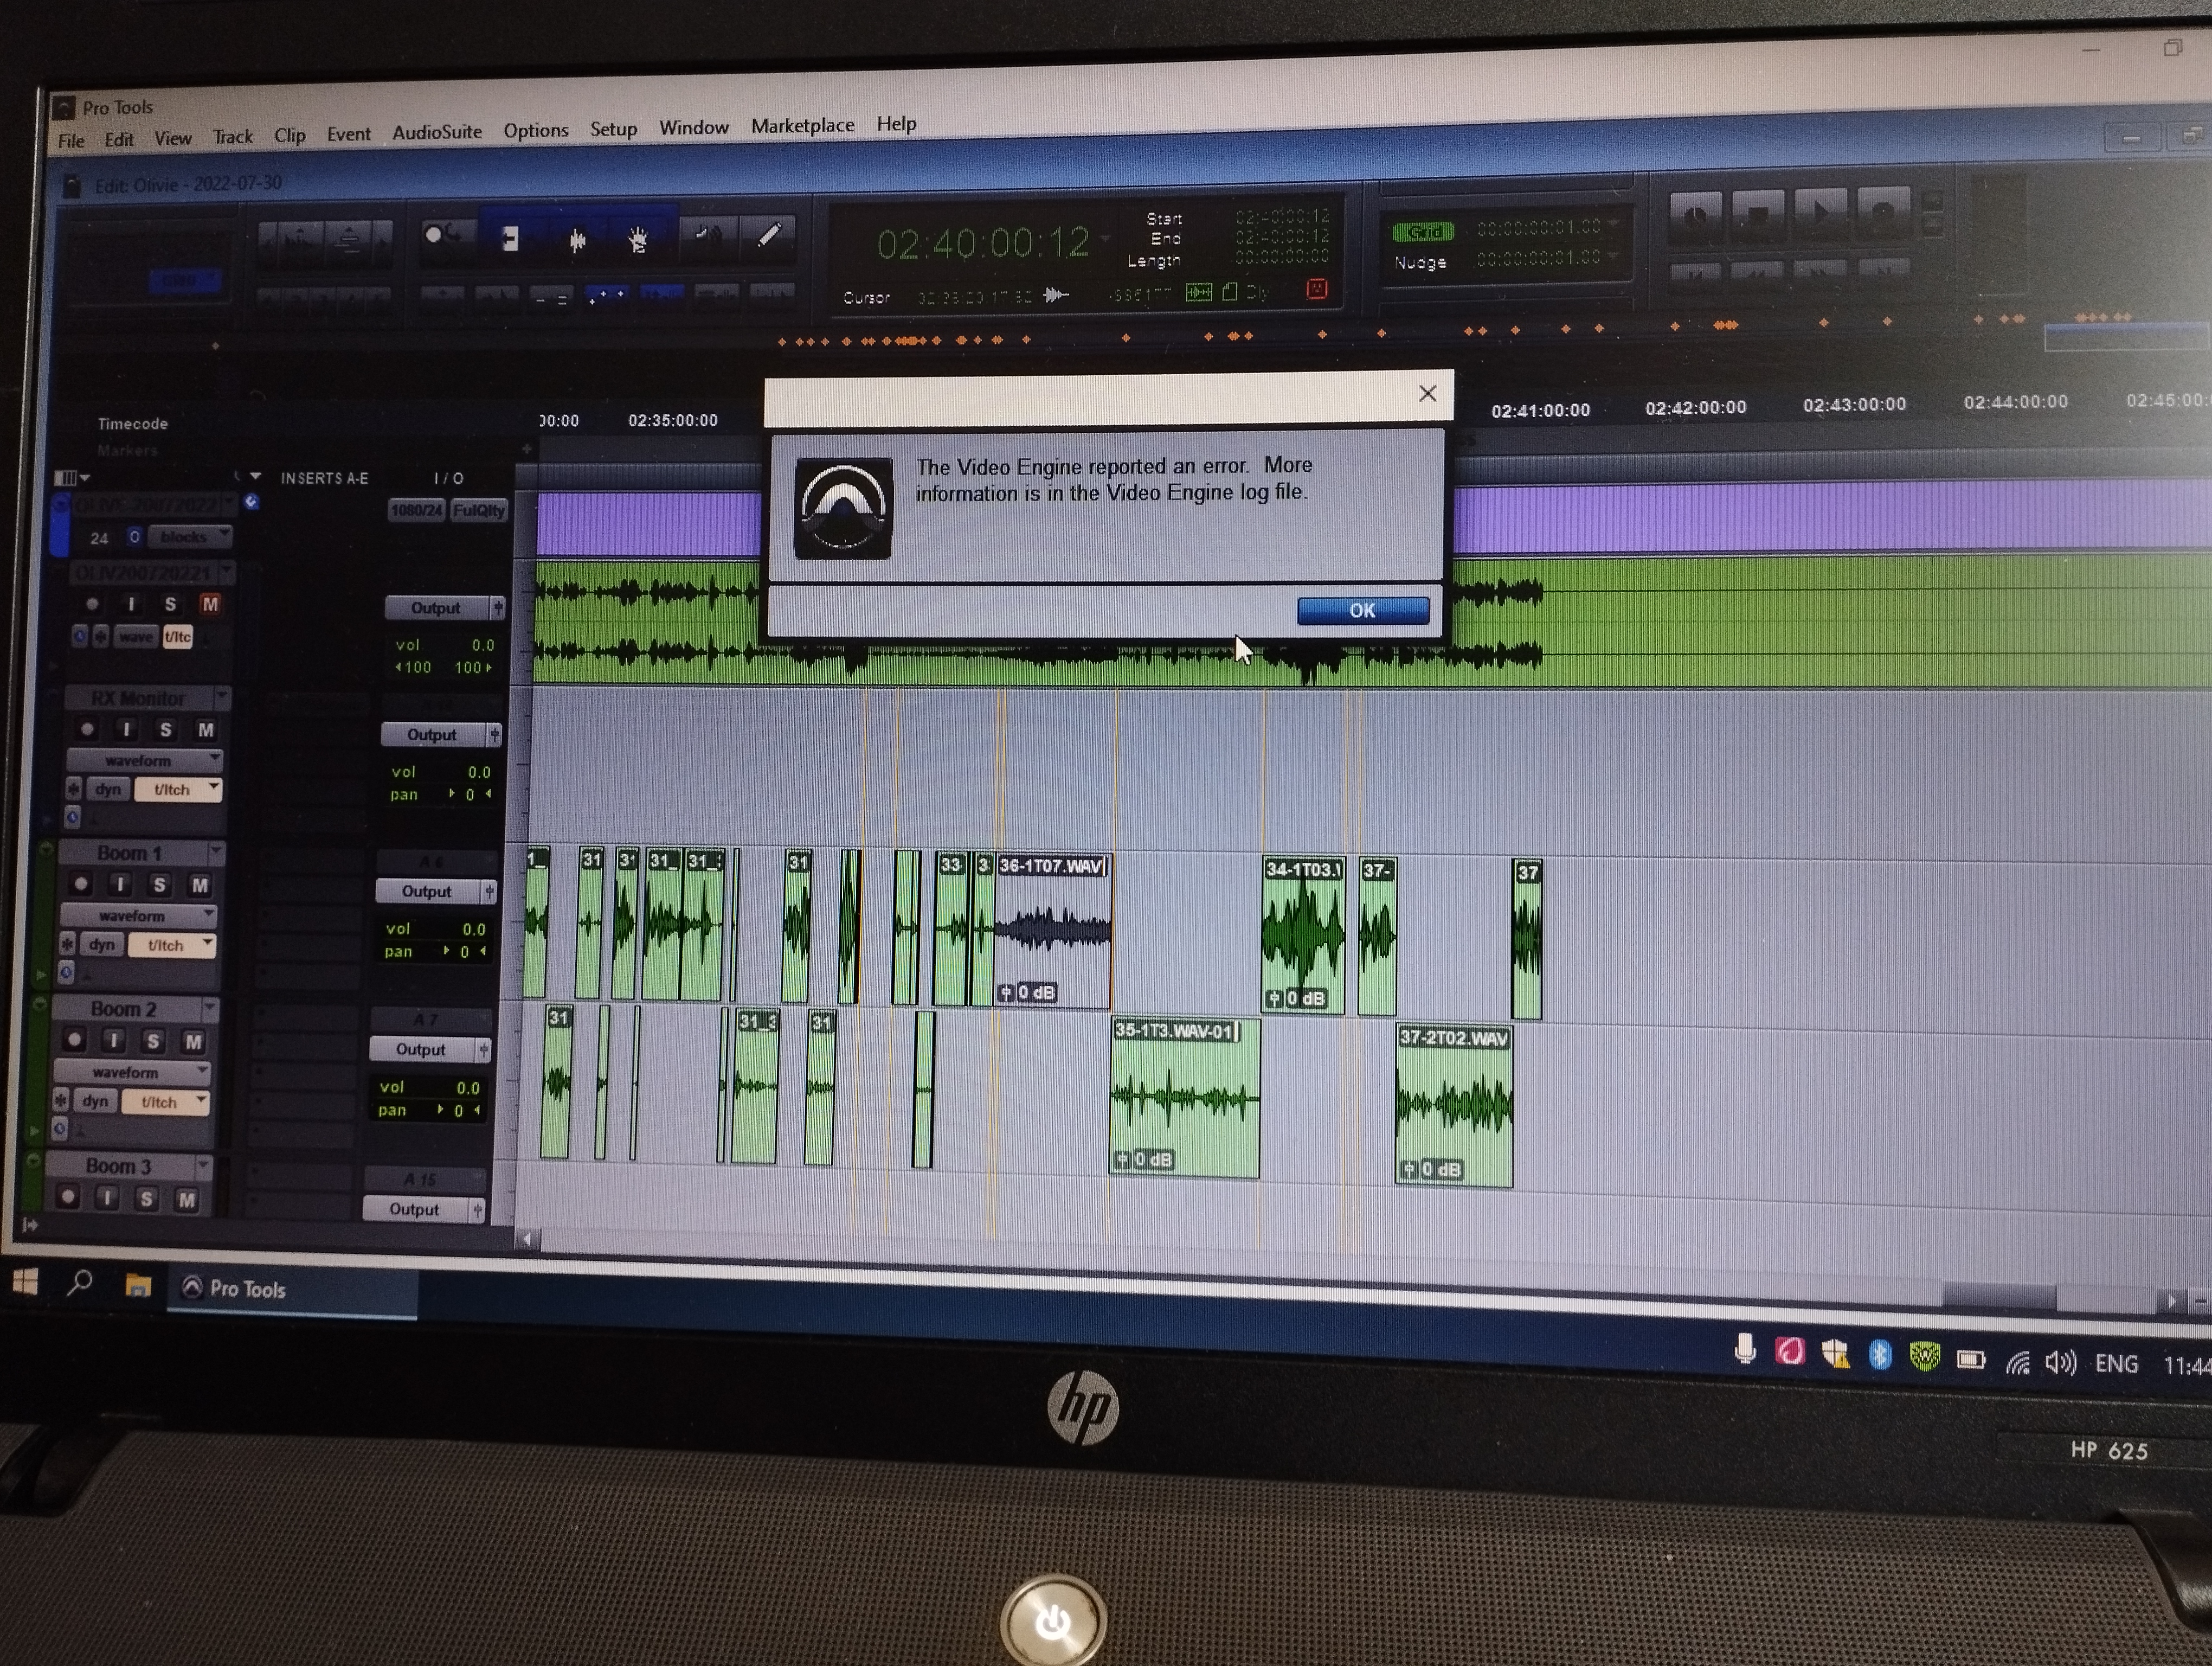Open the AudioSuite menu
2212x1666 pixels.
coord(436,132)
